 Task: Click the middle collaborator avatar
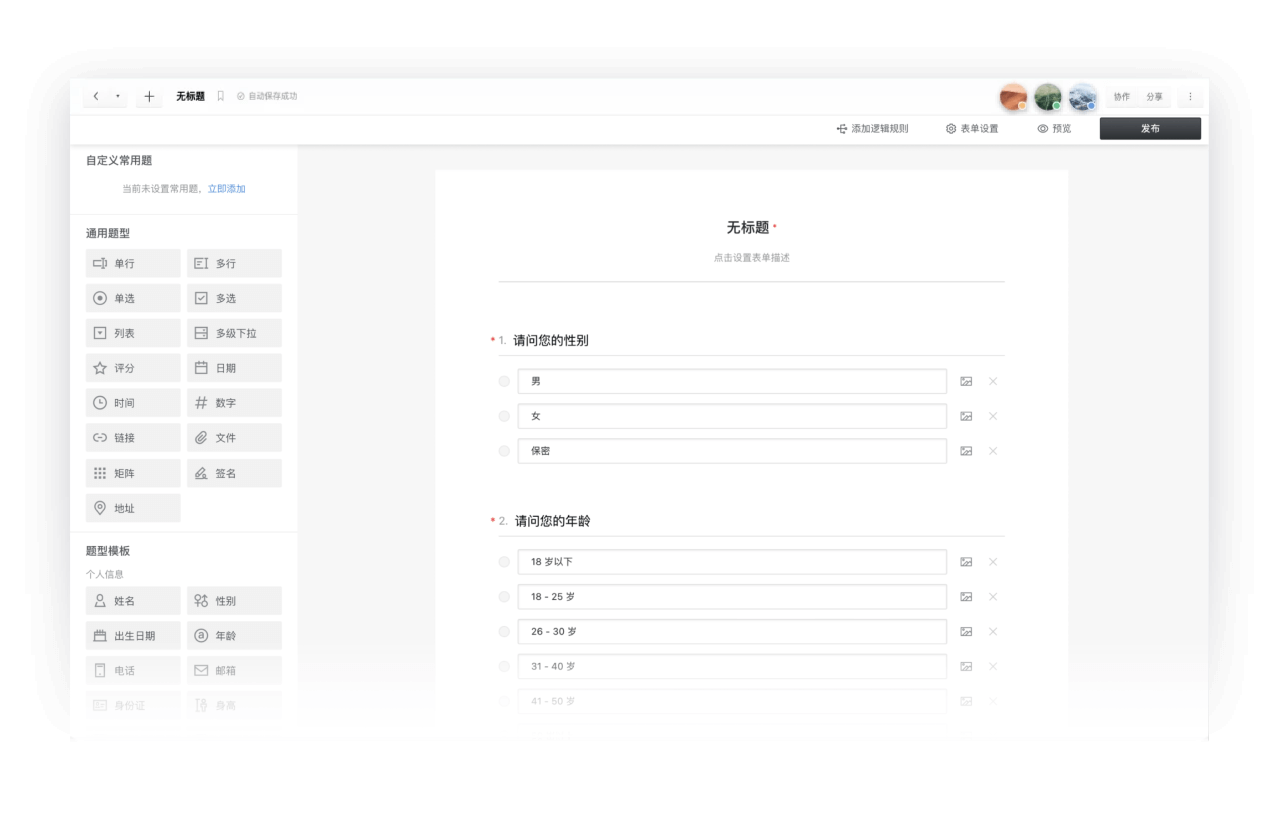(1047, 97)
